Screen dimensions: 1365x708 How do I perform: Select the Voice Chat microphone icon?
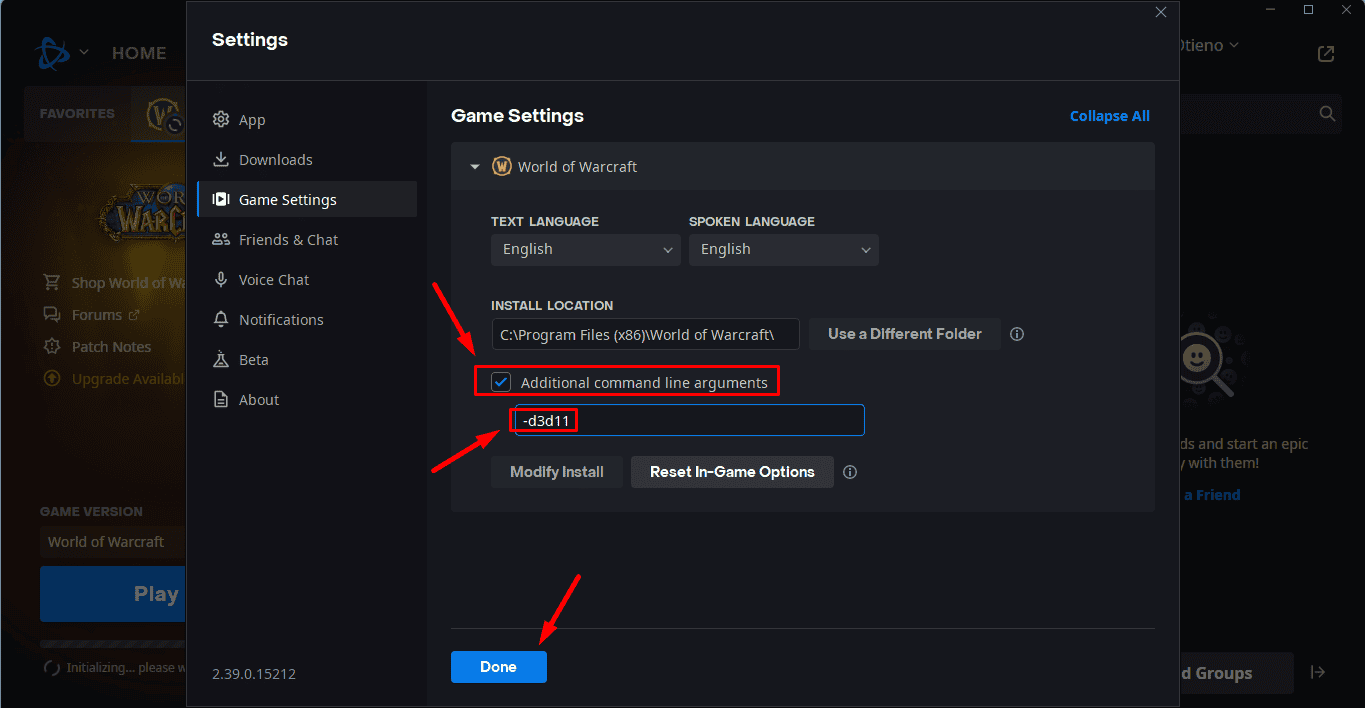[x=220, y=279]
